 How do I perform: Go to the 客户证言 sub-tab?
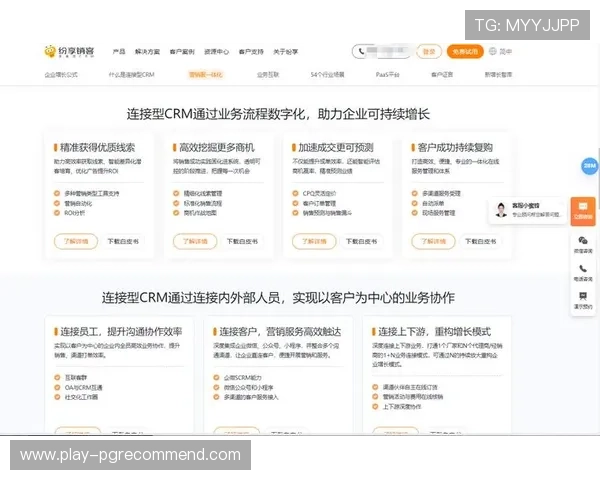tap(442, 75)
